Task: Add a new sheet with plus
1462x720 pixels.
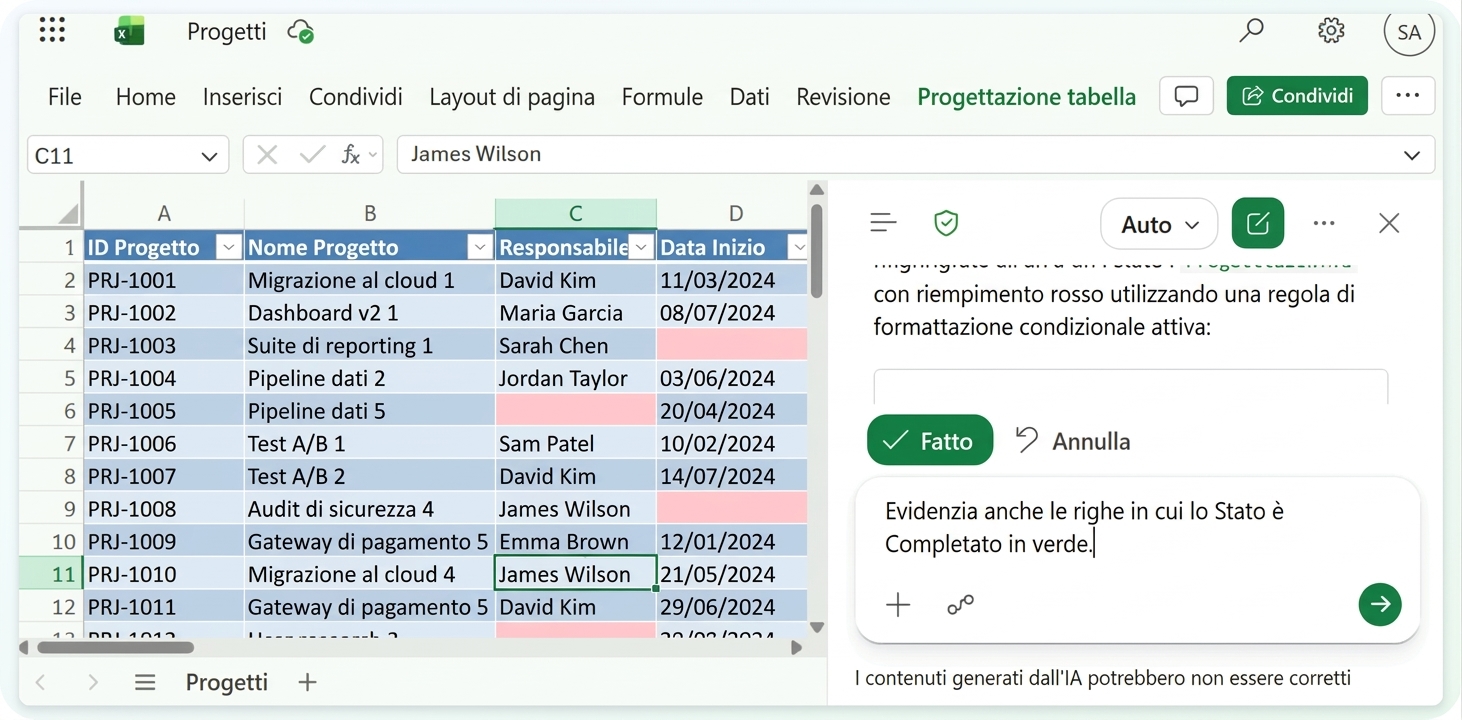Action: point(307,682)
